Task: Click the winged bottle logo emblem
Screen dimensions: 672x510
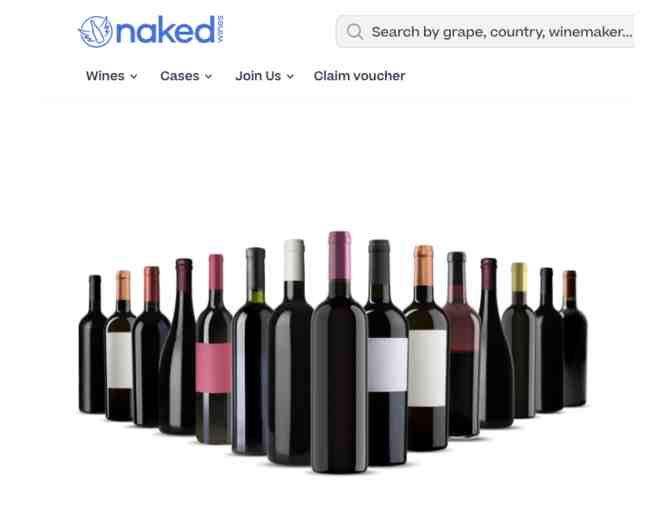Action: click(x=96, y=31)
